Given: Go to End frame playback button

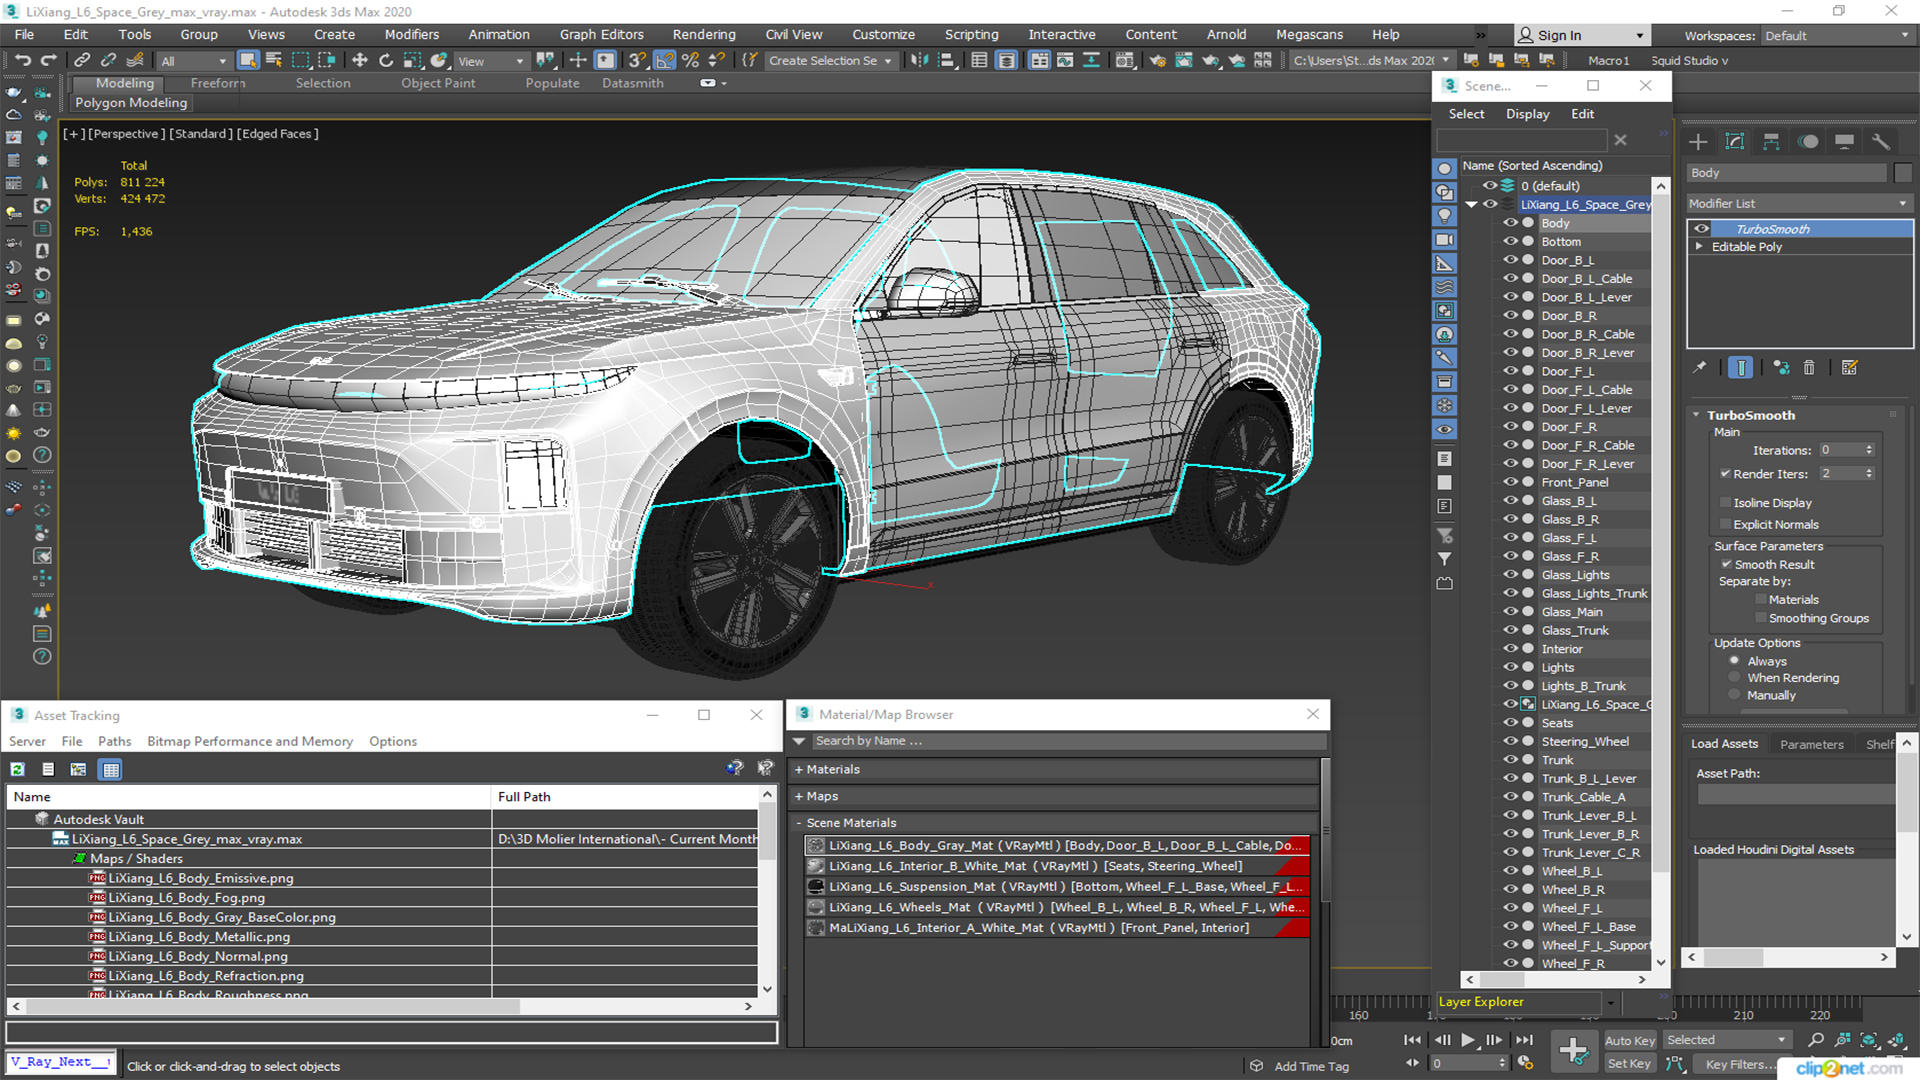Looking at the screenshot, I should click(x=1524, y=1040).
